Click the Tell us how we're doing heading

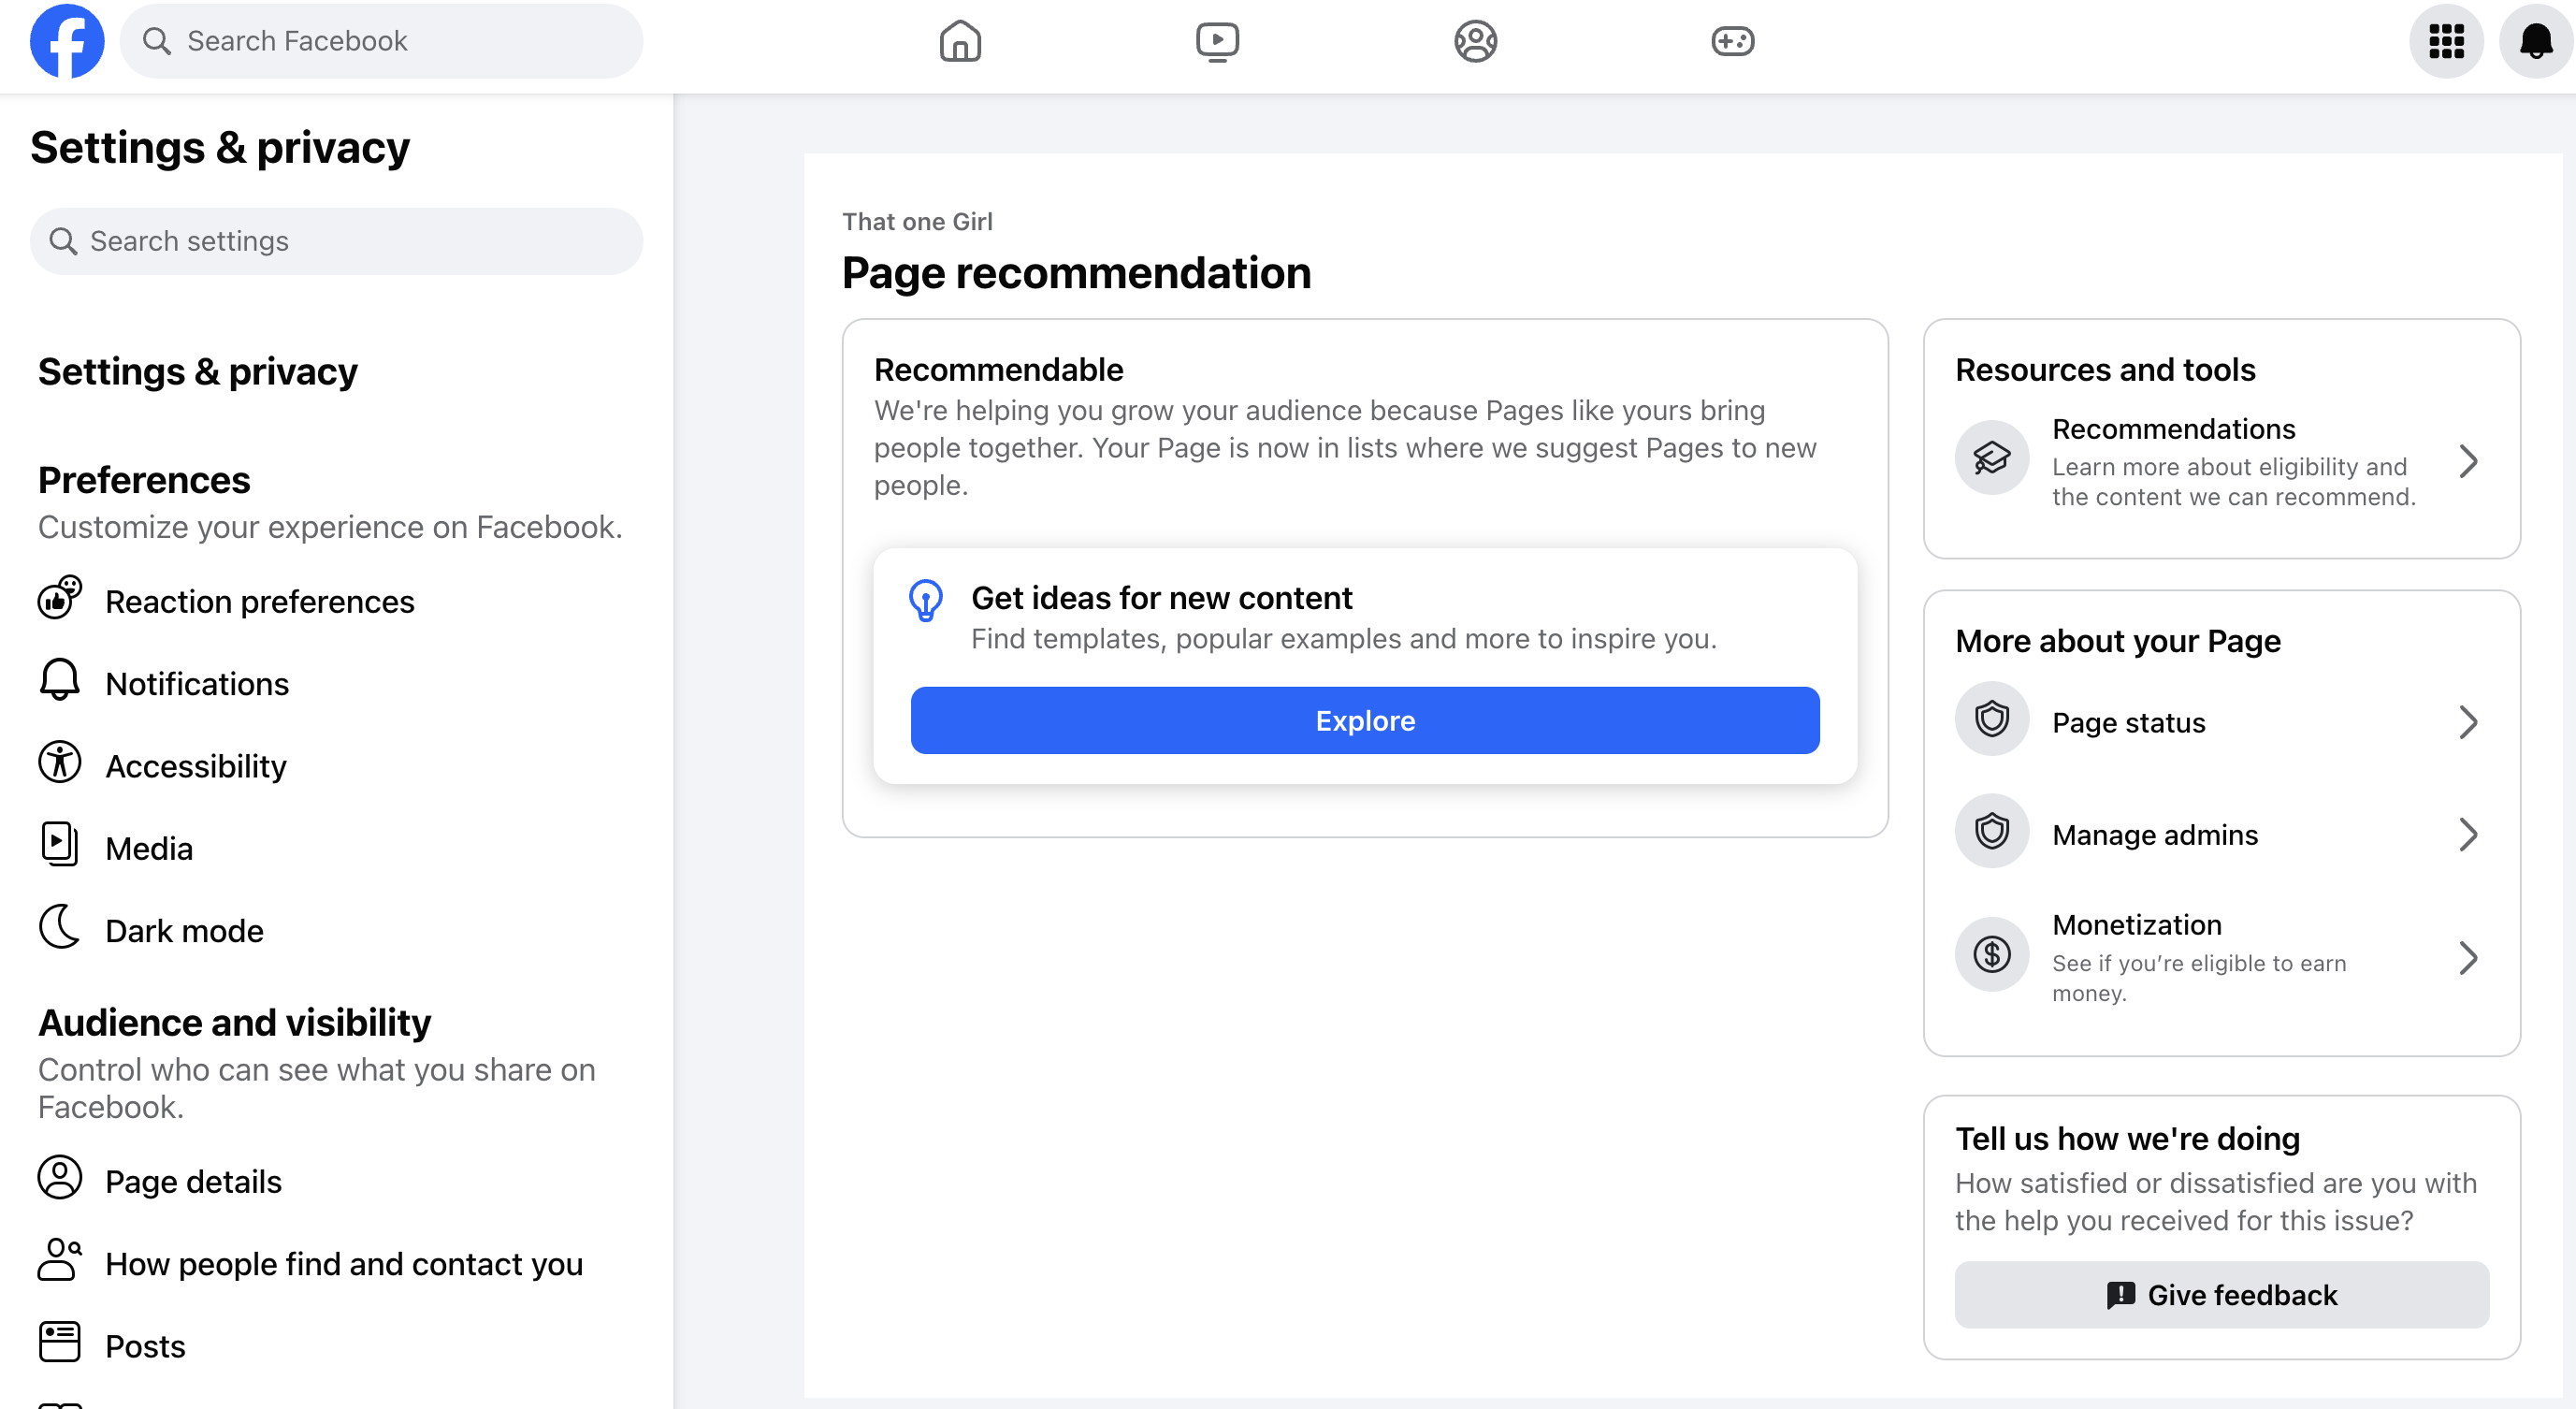tap(2127, 1139)
